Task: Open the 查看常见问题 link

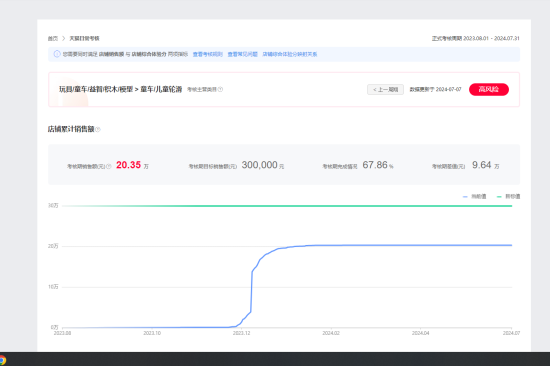Action: point(242,54)
